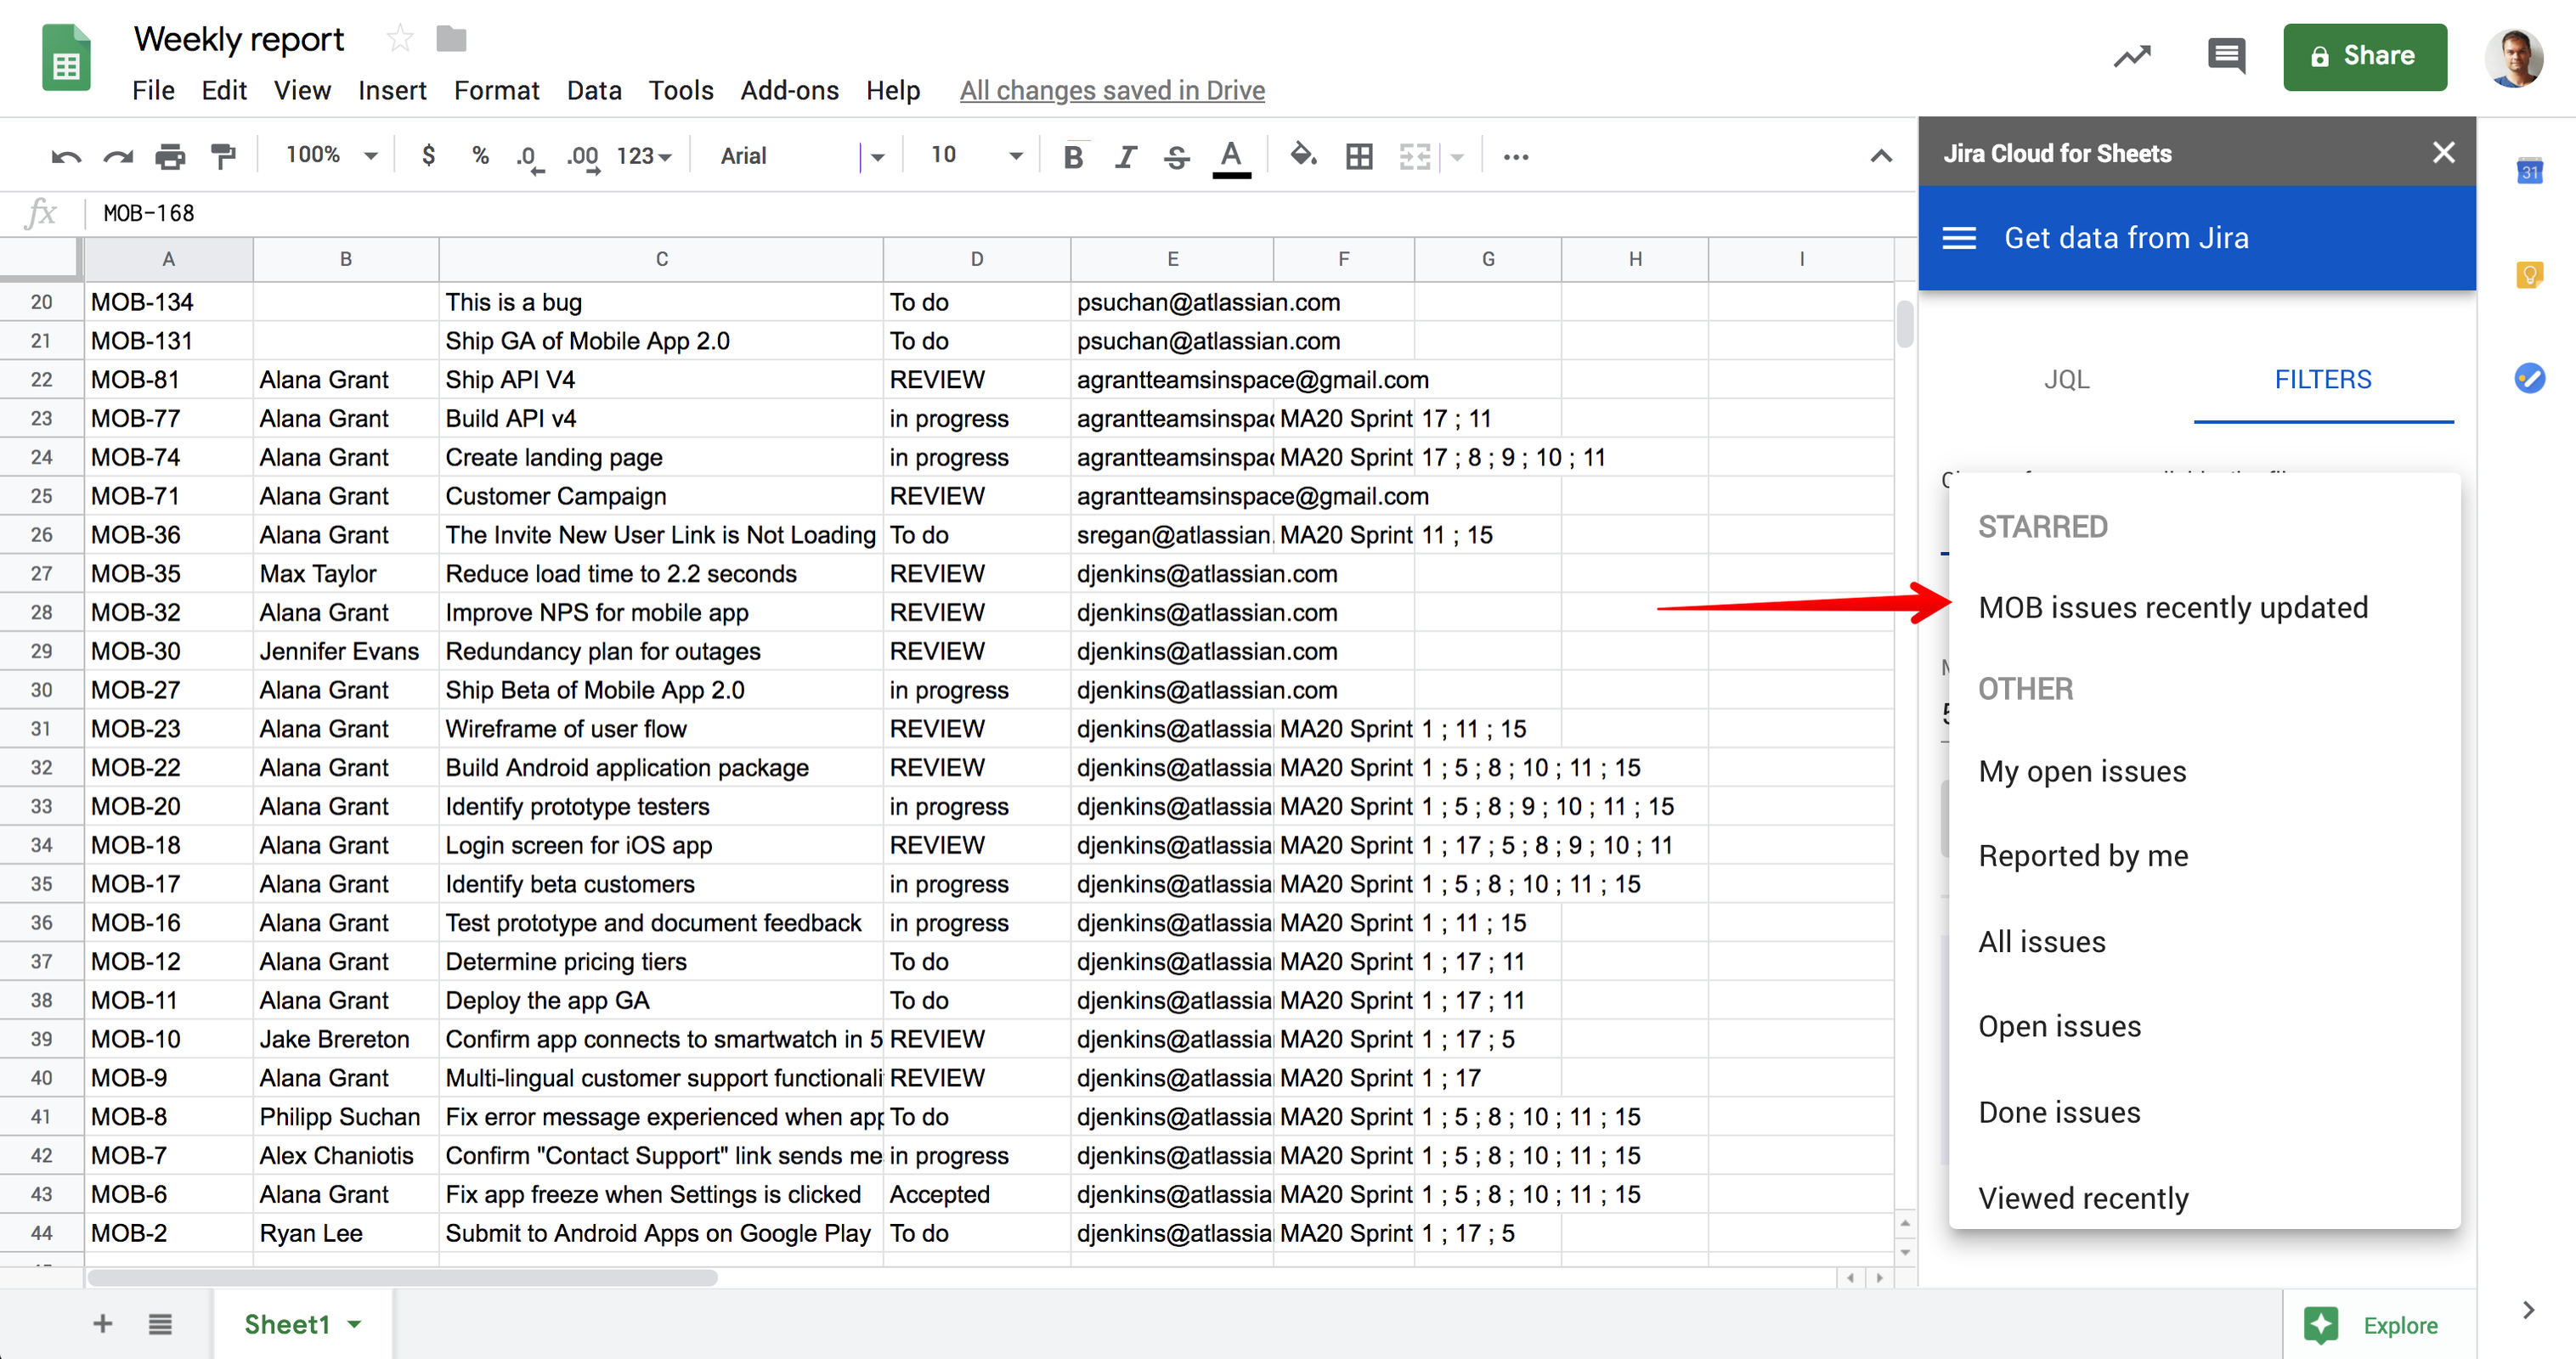The width and height of the screenshot is (2576, 1359).
Task: Open the Data menu
Action: tap(594, 90)
